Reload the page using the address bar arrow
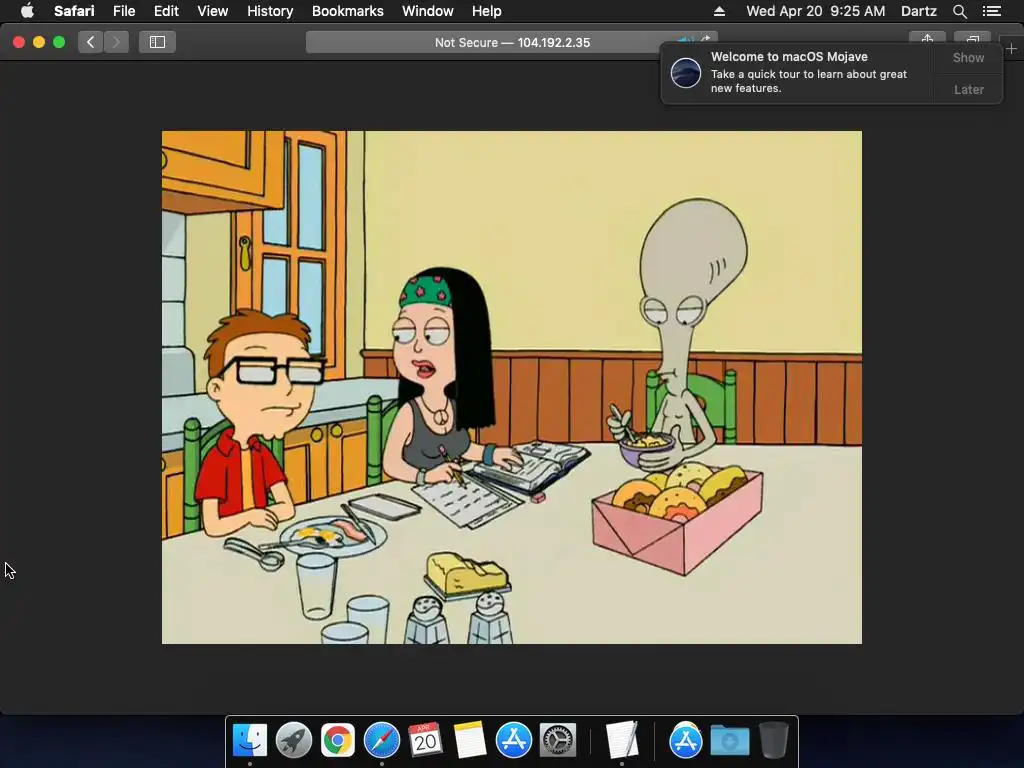 pyautogui.click(x=706, y=39)
